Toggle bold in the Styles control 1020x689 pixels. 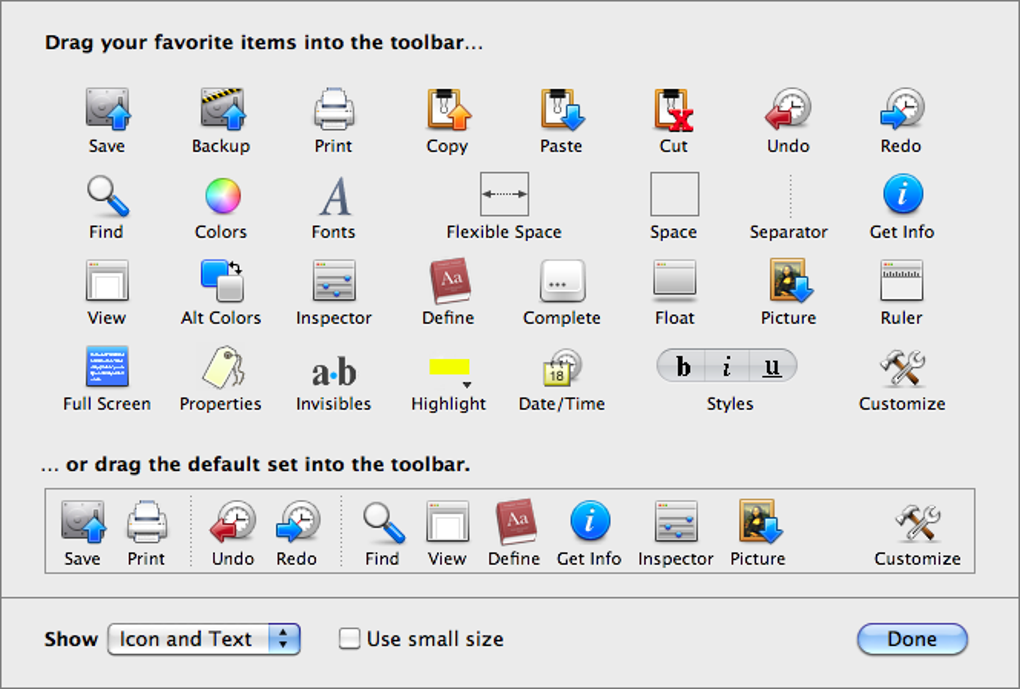(x=681, y=366)
